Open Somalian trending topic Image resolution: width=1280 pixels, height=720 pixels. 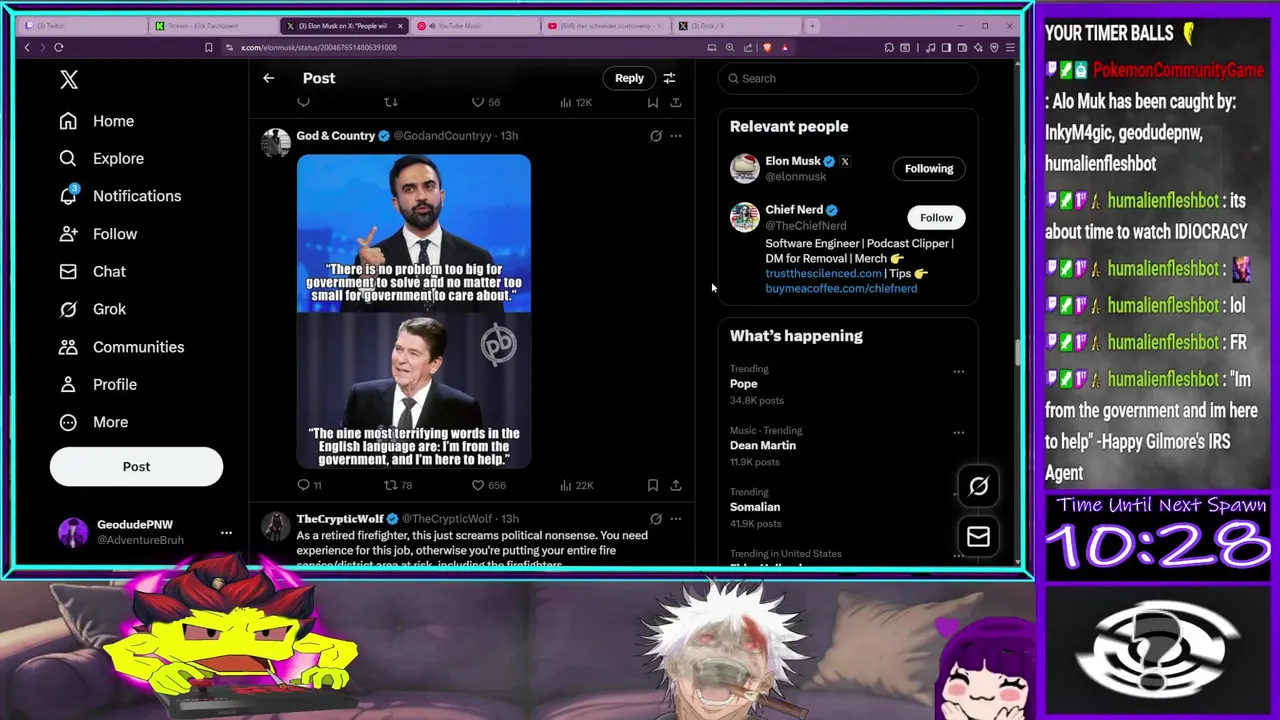755,507
